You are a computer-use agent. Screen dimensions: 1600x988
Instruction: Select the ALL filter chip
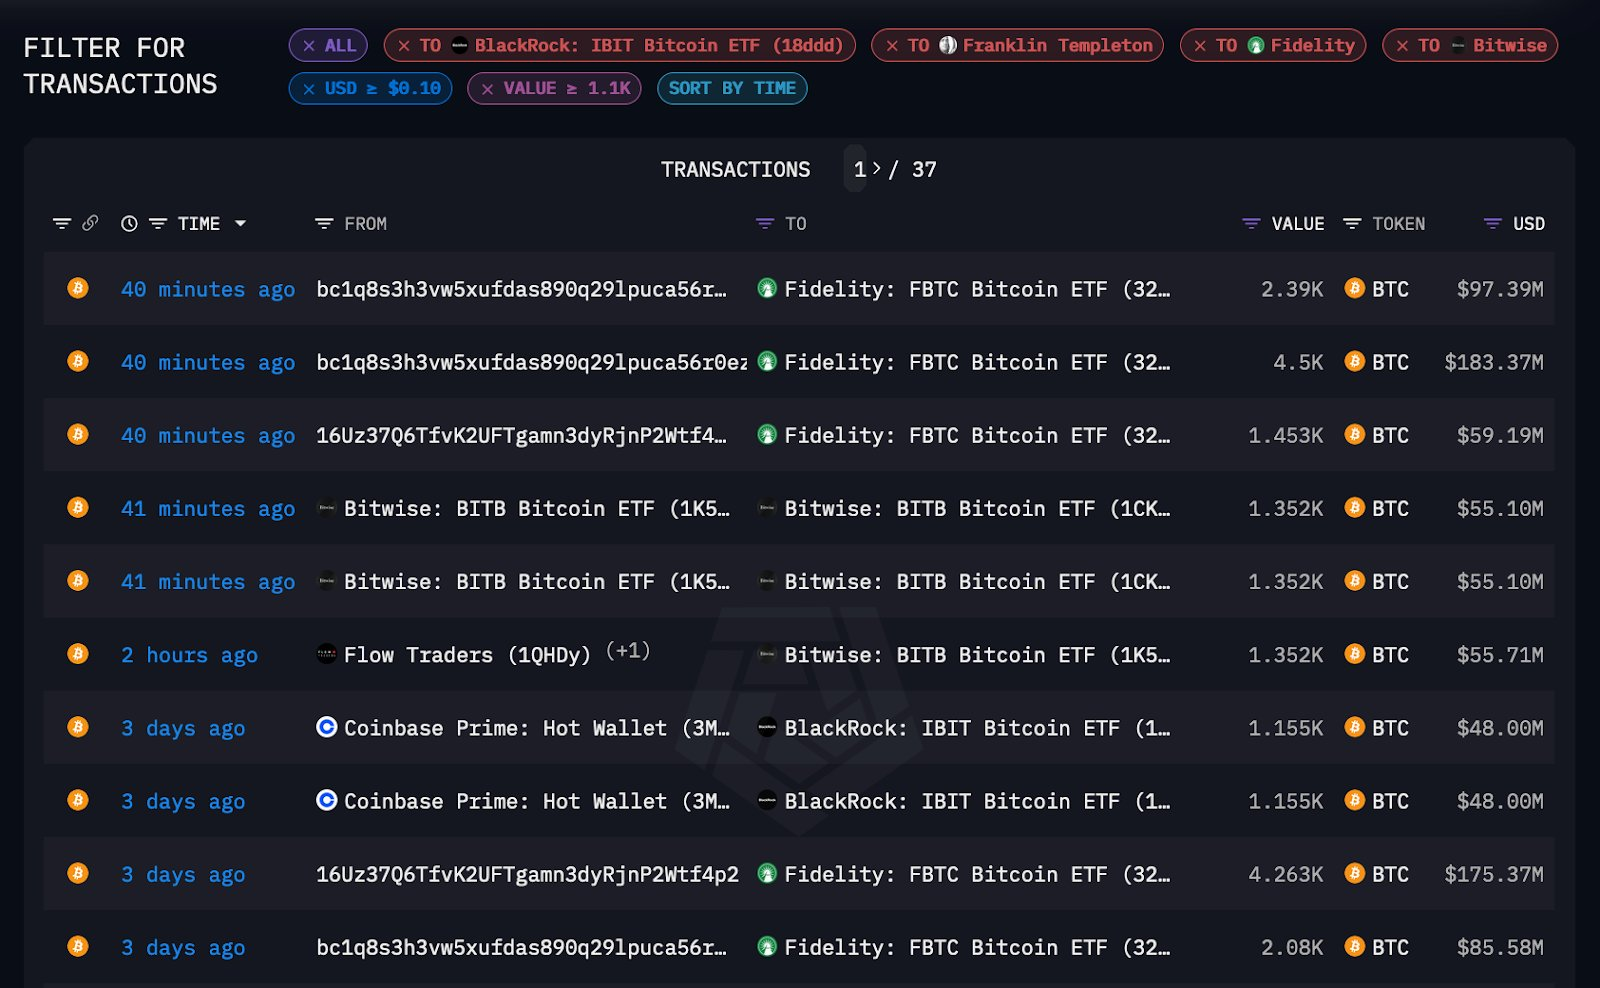[328, 45]
